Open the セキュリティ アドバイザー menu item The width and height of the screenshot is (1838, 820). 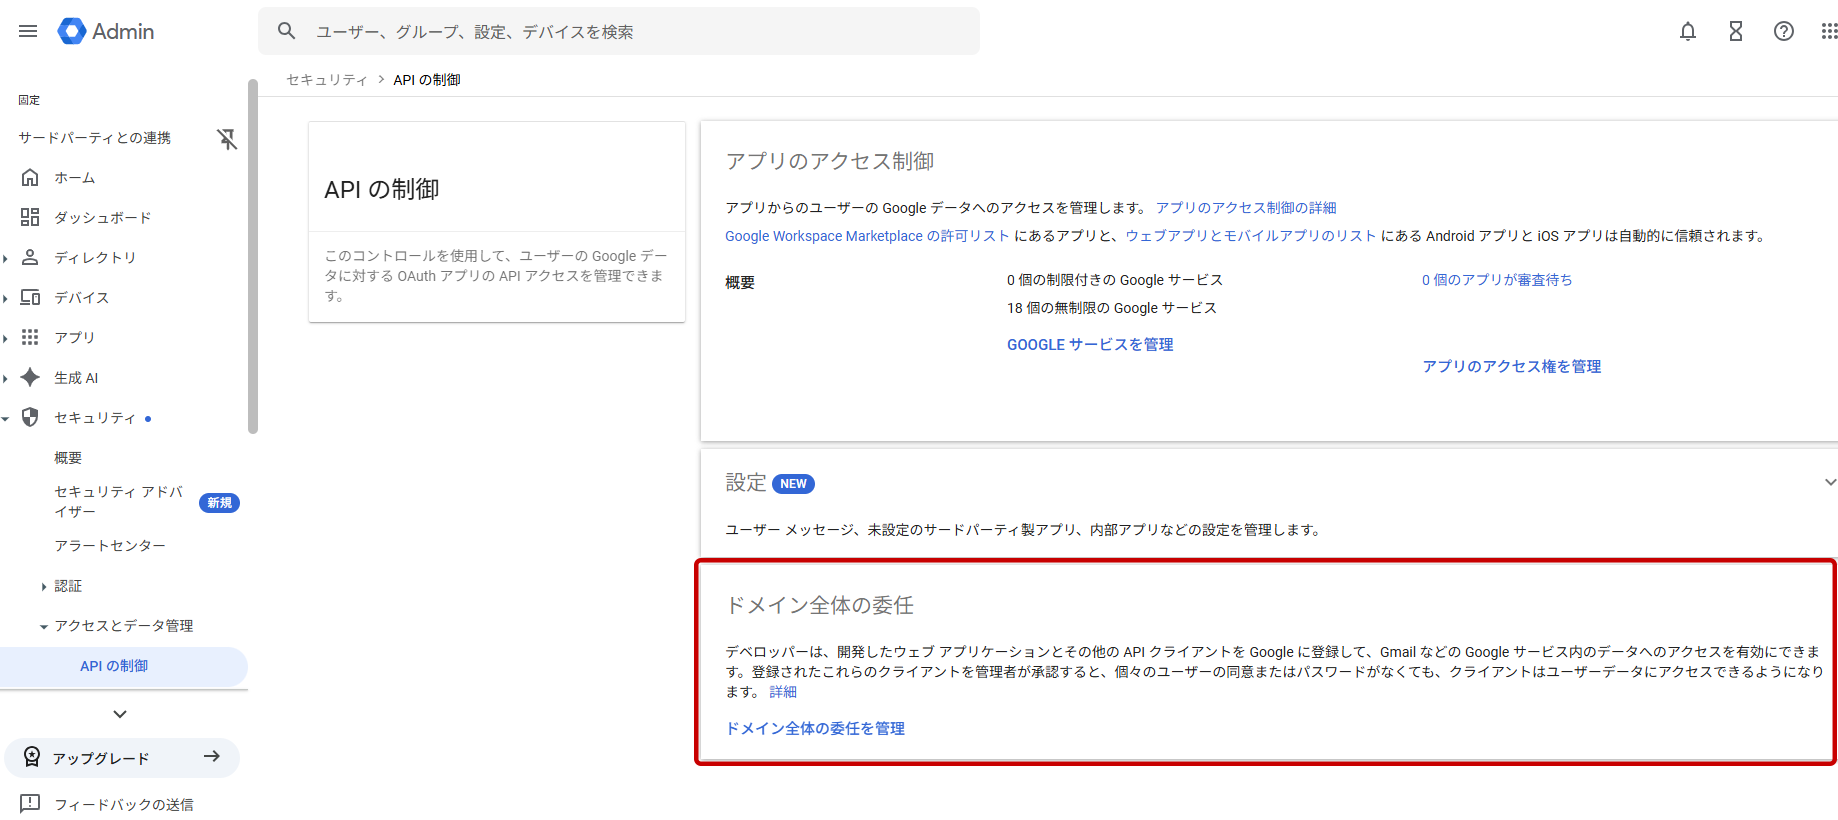(x=118, y=501)
